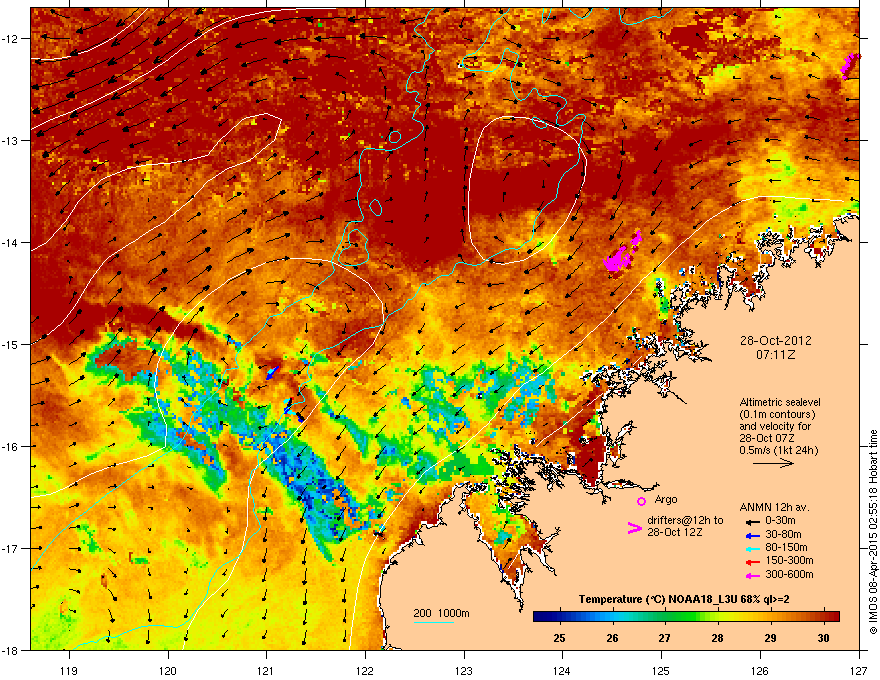Click the green colorbar section above 27
The image size is (880, 680).
665,616
